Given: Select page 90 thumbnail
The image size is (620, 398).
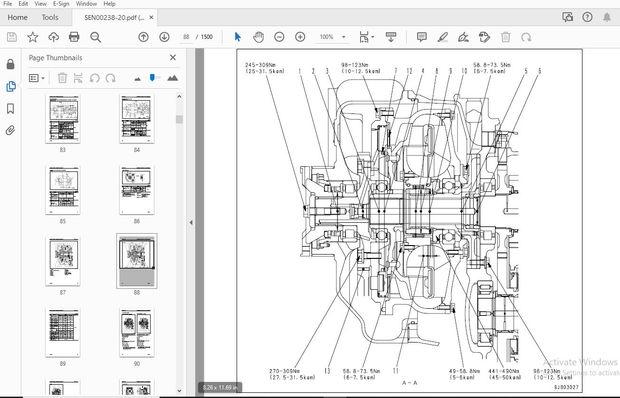Looking at the screenshot, I should click(136, 333).
